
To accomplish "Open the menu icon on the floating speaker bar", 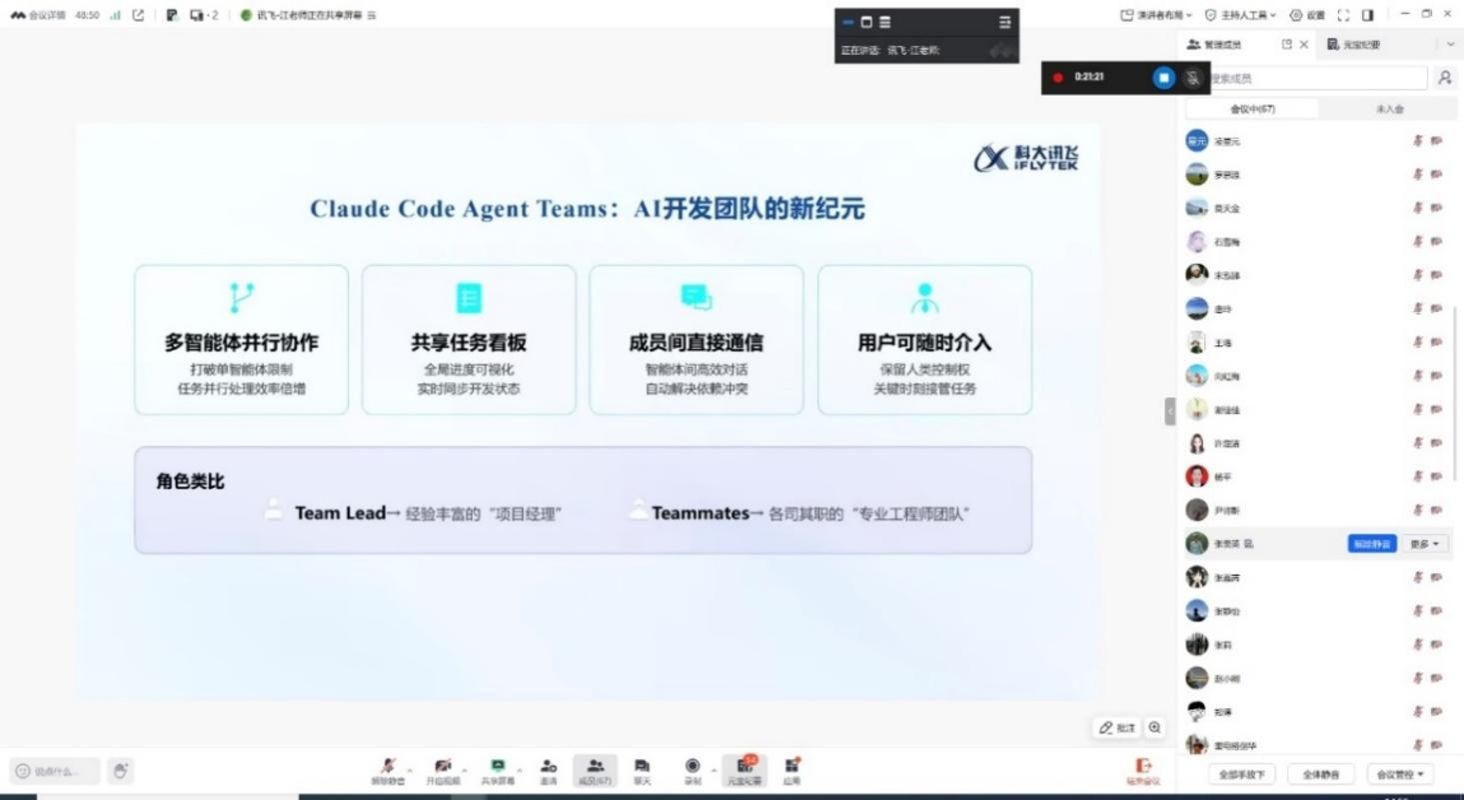I will (x=1005, y=22).
